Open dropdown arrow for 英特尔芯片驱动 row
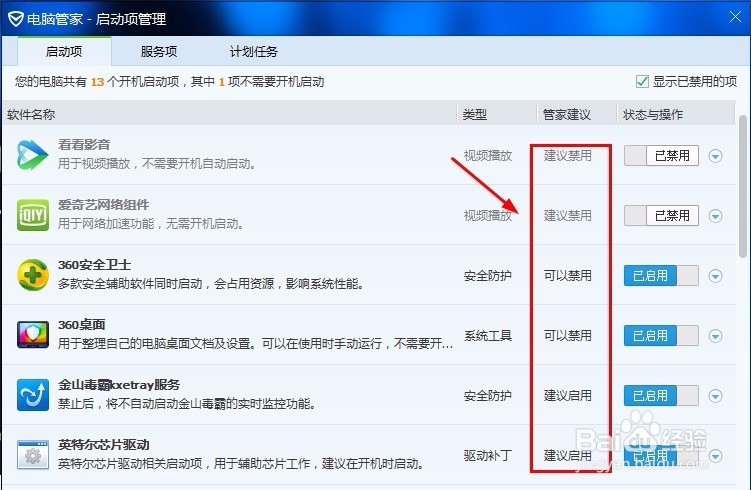 716,456
